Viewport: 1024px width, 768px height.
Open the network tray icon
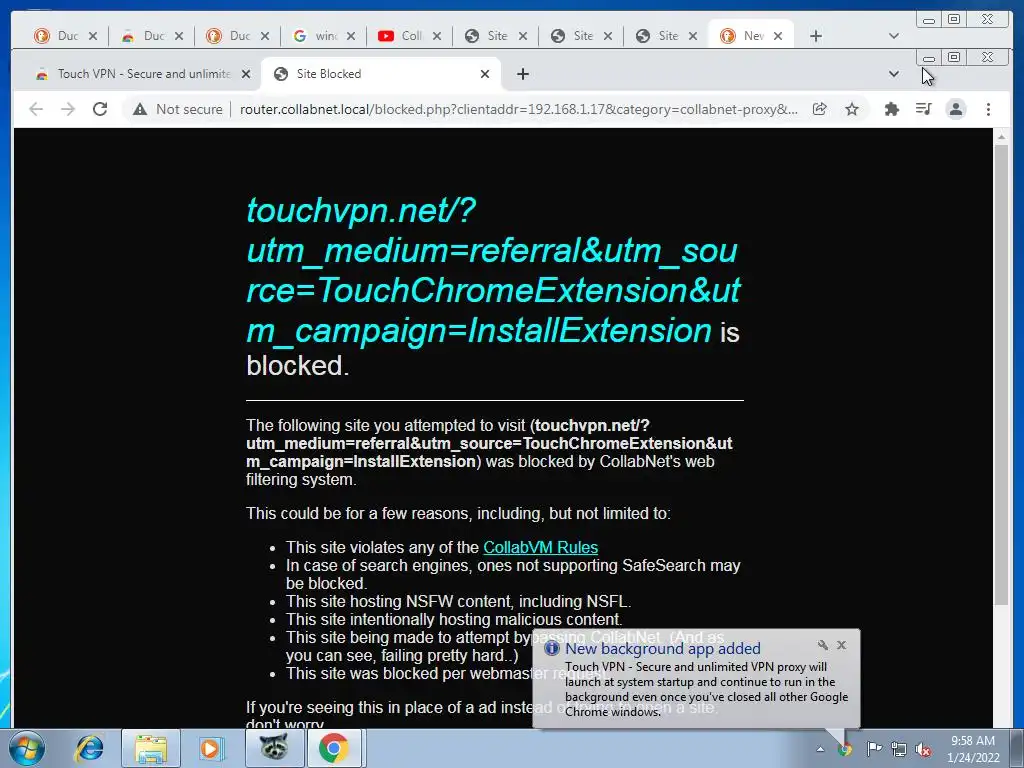(x=899, y=749)
